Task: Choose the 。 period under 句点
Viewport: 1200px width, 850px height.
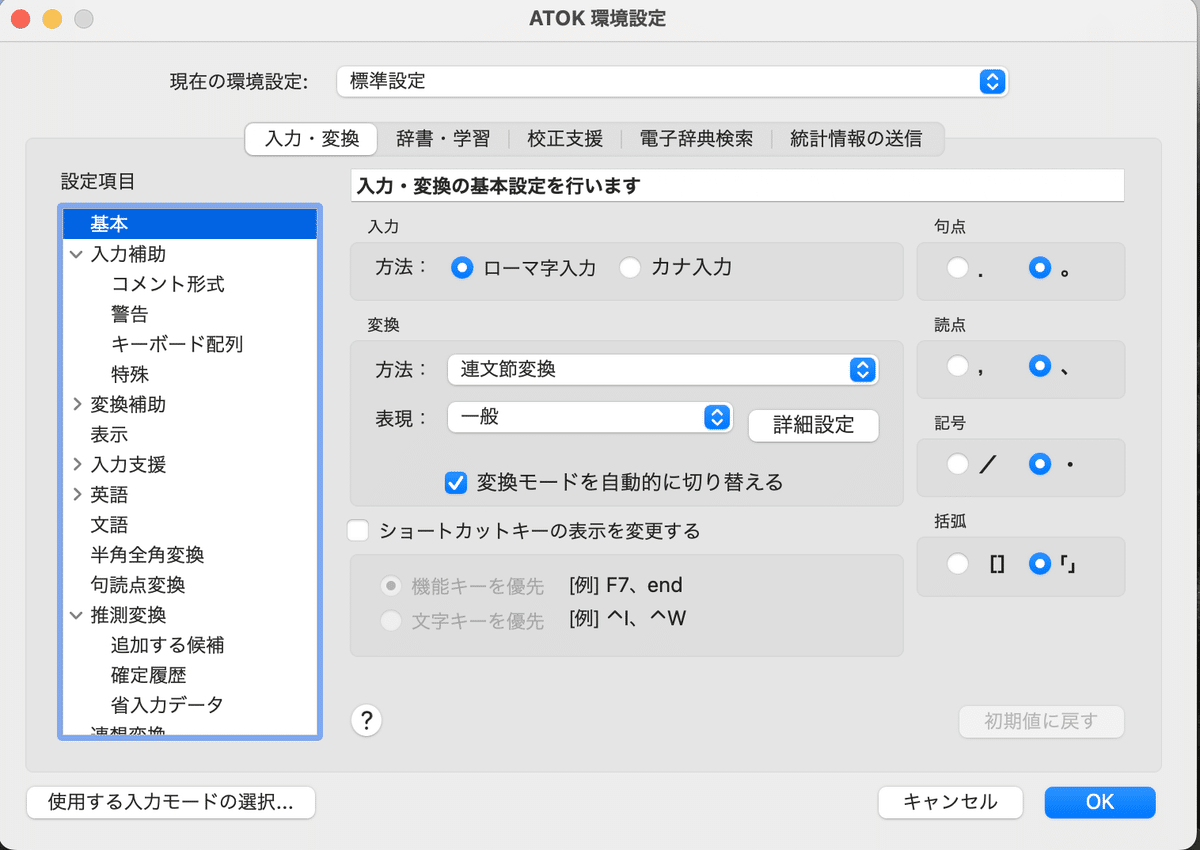Action: 1040,268
